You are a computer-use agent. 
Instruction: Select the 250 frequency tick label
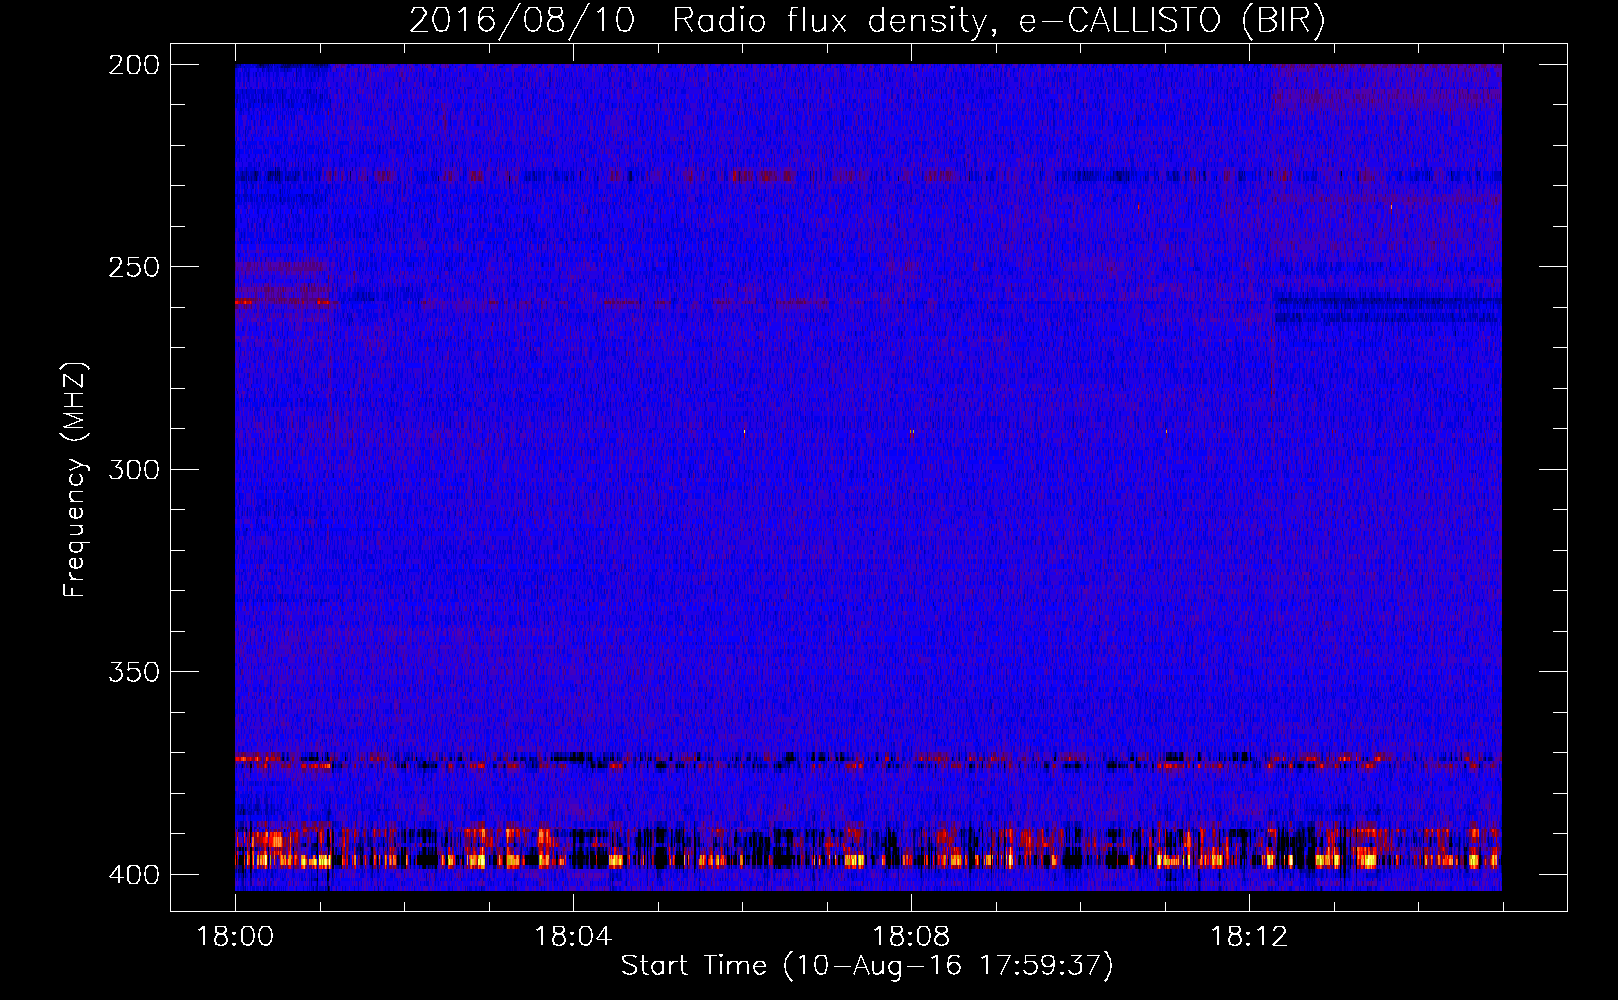coord(134,267)
